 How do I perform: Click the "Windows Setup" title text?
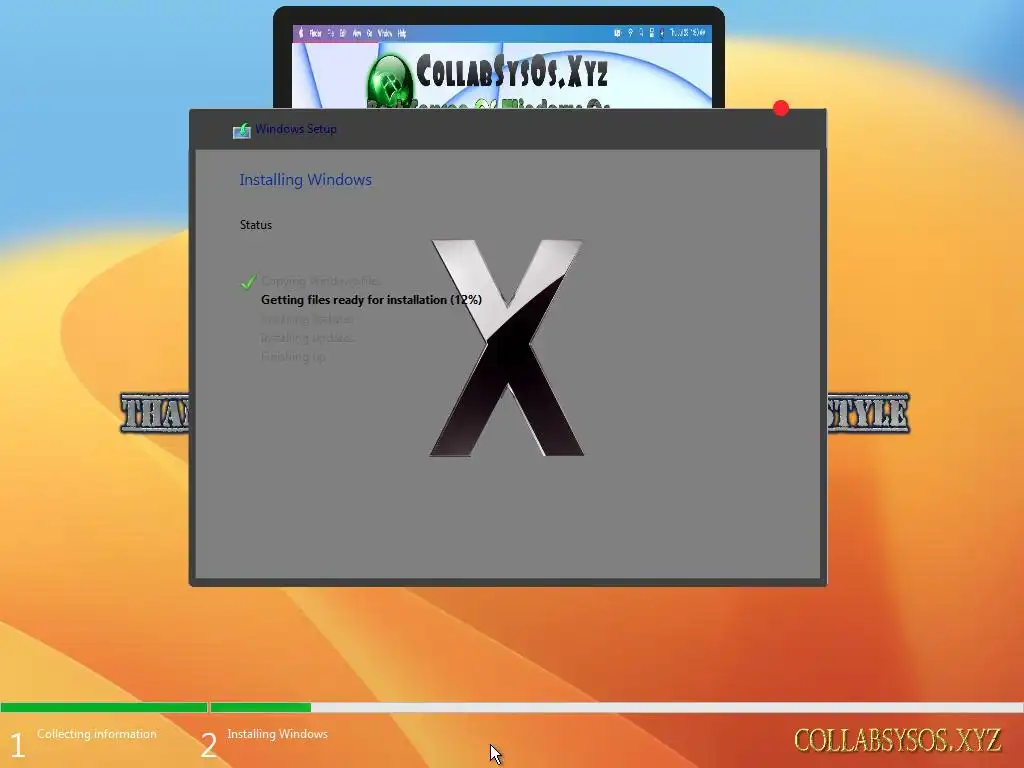coord(296,129)
